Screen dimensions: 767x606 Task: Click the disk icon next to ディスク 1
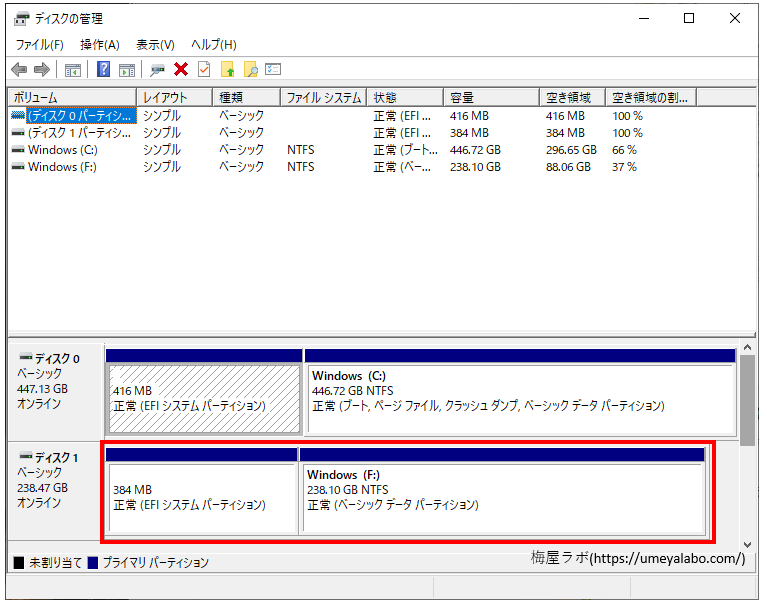tap(25, 456)
